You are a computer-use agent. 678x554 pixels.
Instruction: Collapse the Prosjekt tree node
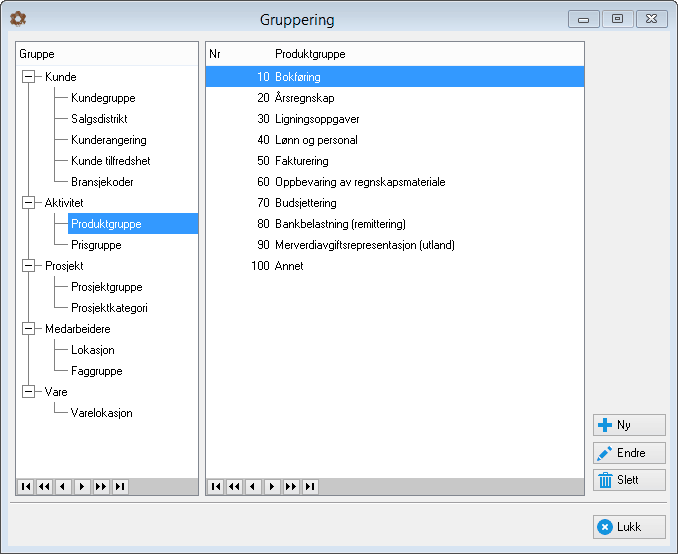(x=29, y=266)
